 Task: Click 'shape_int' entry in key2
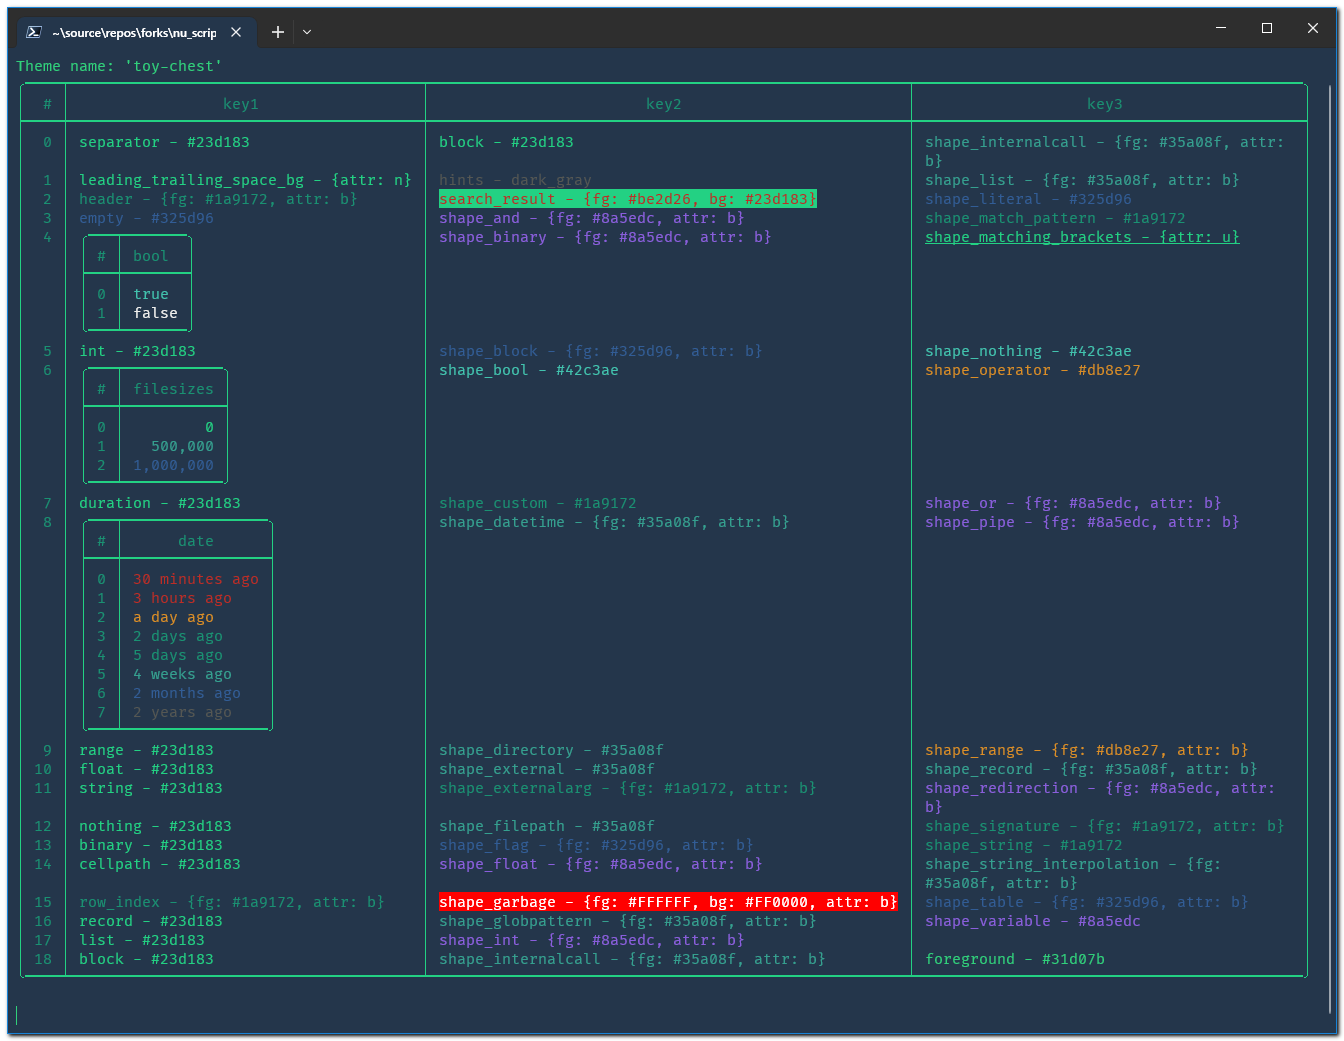[592, 940]
